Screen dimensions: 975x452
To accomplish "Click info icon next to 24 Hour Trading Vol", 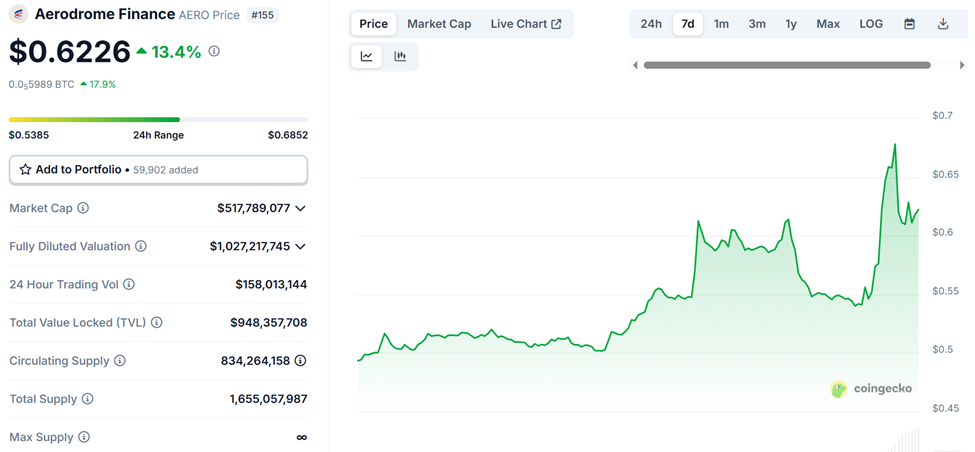I will coord(129,285).
